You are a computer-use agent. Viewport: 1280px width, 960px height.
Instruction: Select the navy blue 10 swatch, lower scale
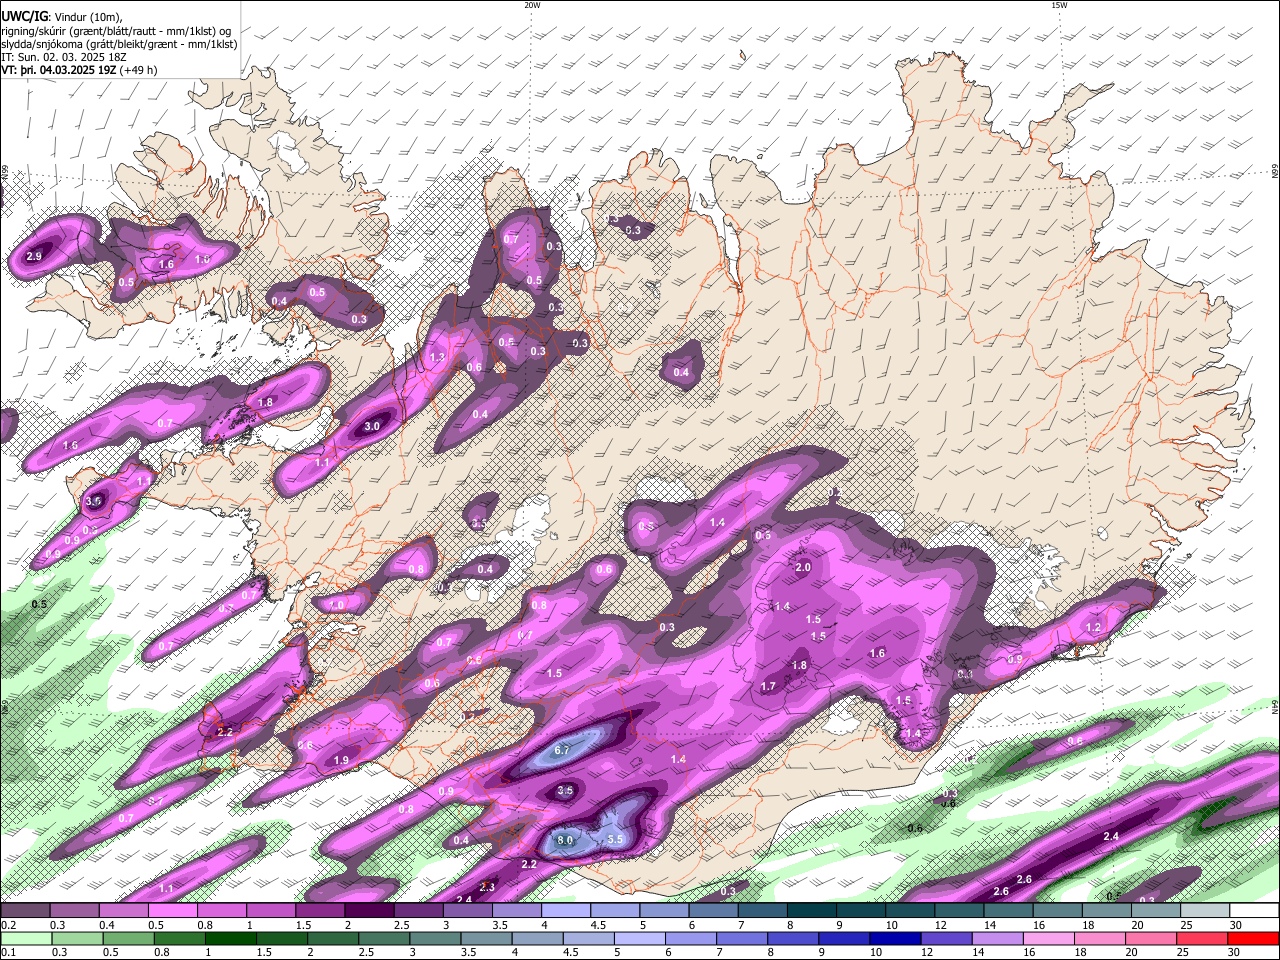tap(895, 939)
